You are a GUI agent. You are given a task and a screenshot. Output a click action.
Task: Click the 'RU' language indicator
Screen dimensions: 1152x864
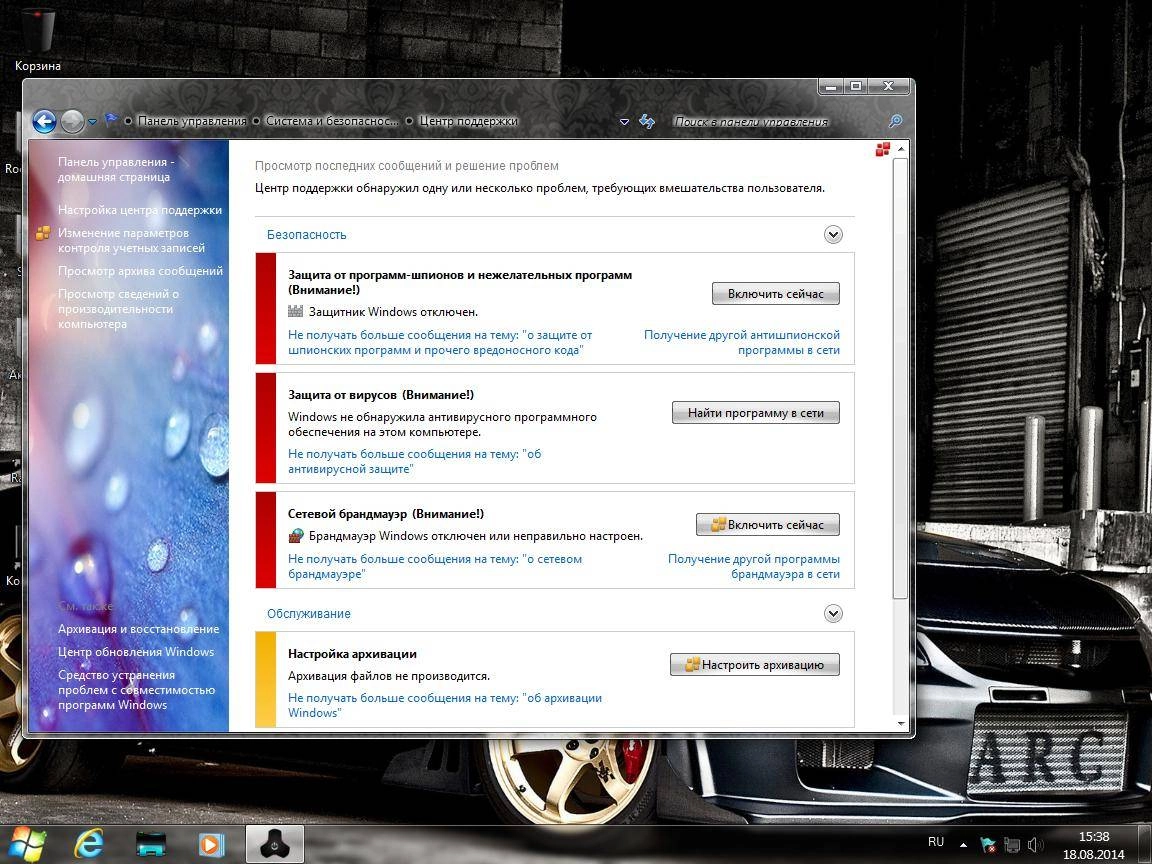(935, 842)
